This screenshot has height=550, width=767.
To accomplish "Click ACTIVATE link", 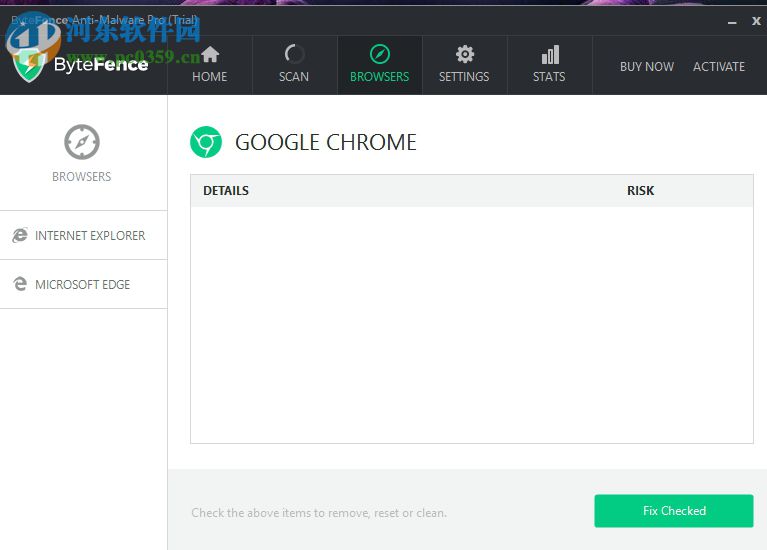I will tap(719, 67).
